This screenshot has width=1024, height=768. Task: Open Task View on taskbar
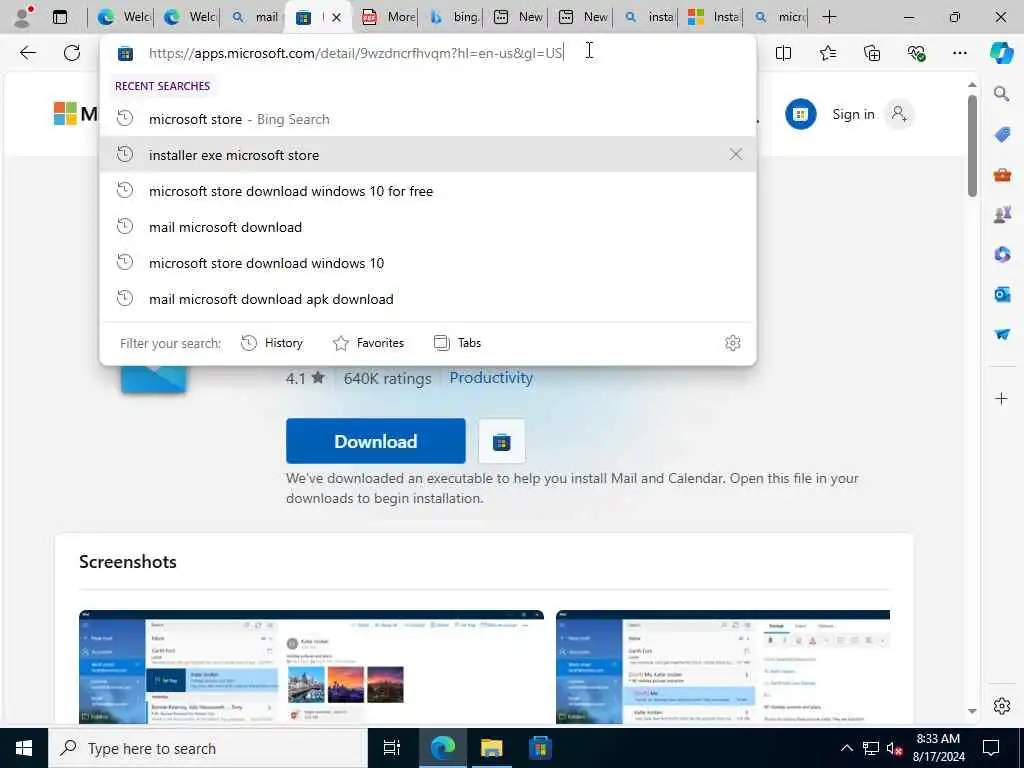(392, 748)
